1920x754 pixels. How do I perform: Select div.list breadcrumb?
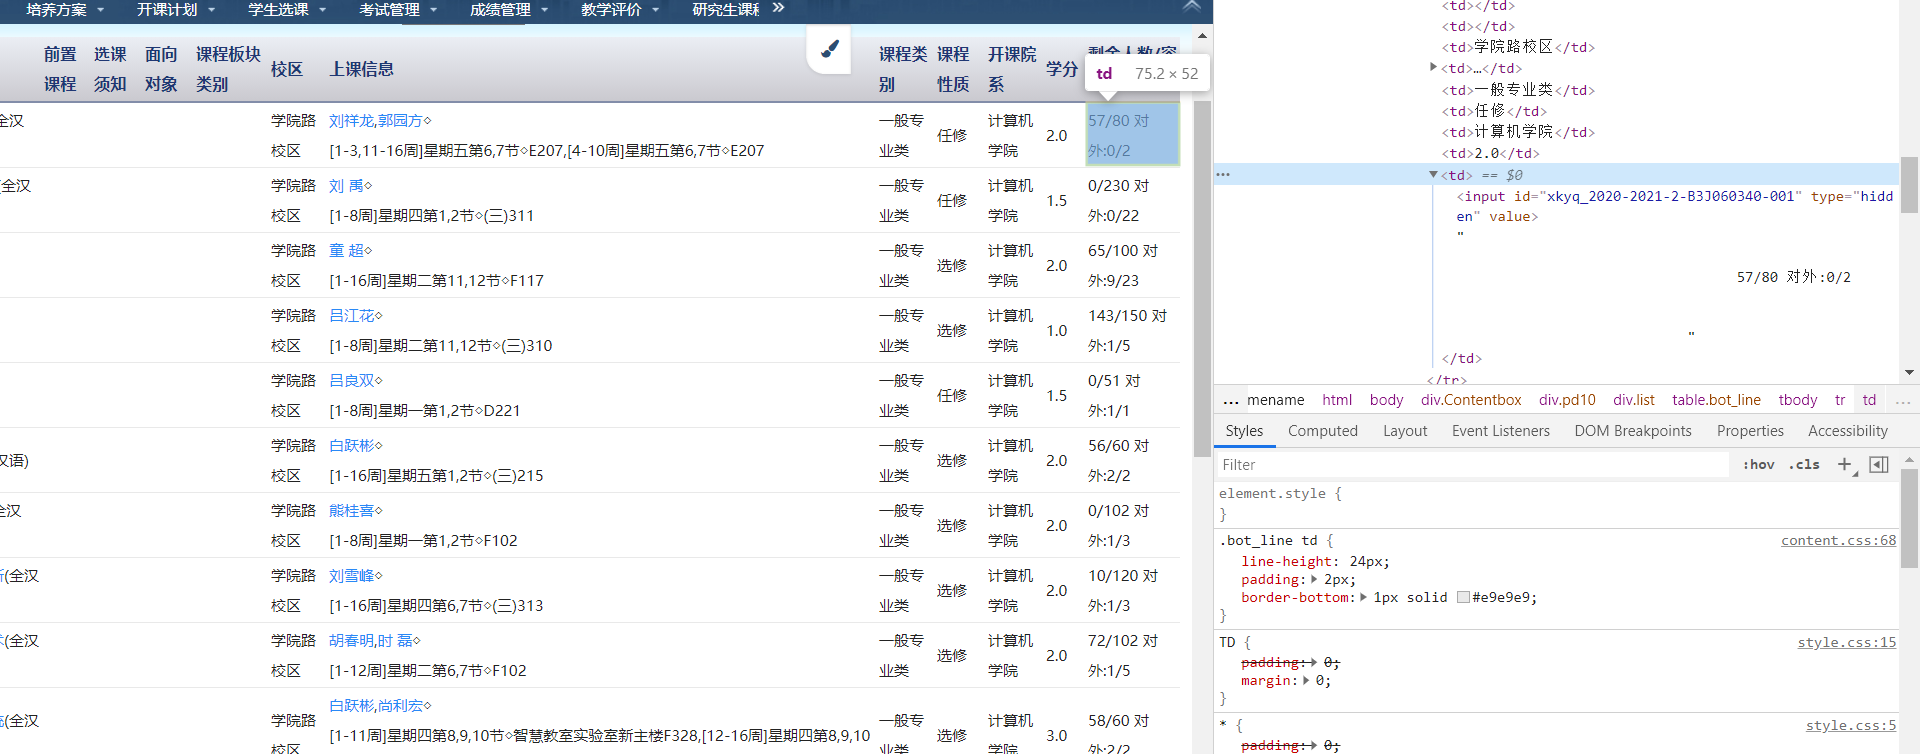1634,401
